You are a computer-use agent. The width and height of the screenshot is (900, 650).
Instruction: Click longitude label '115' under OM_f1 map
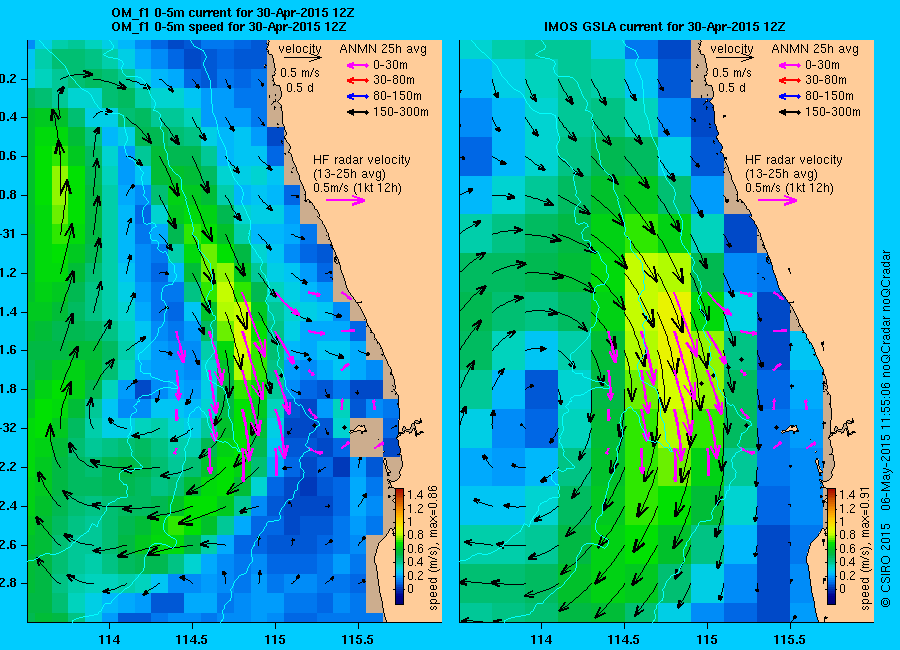coord(275,640)
